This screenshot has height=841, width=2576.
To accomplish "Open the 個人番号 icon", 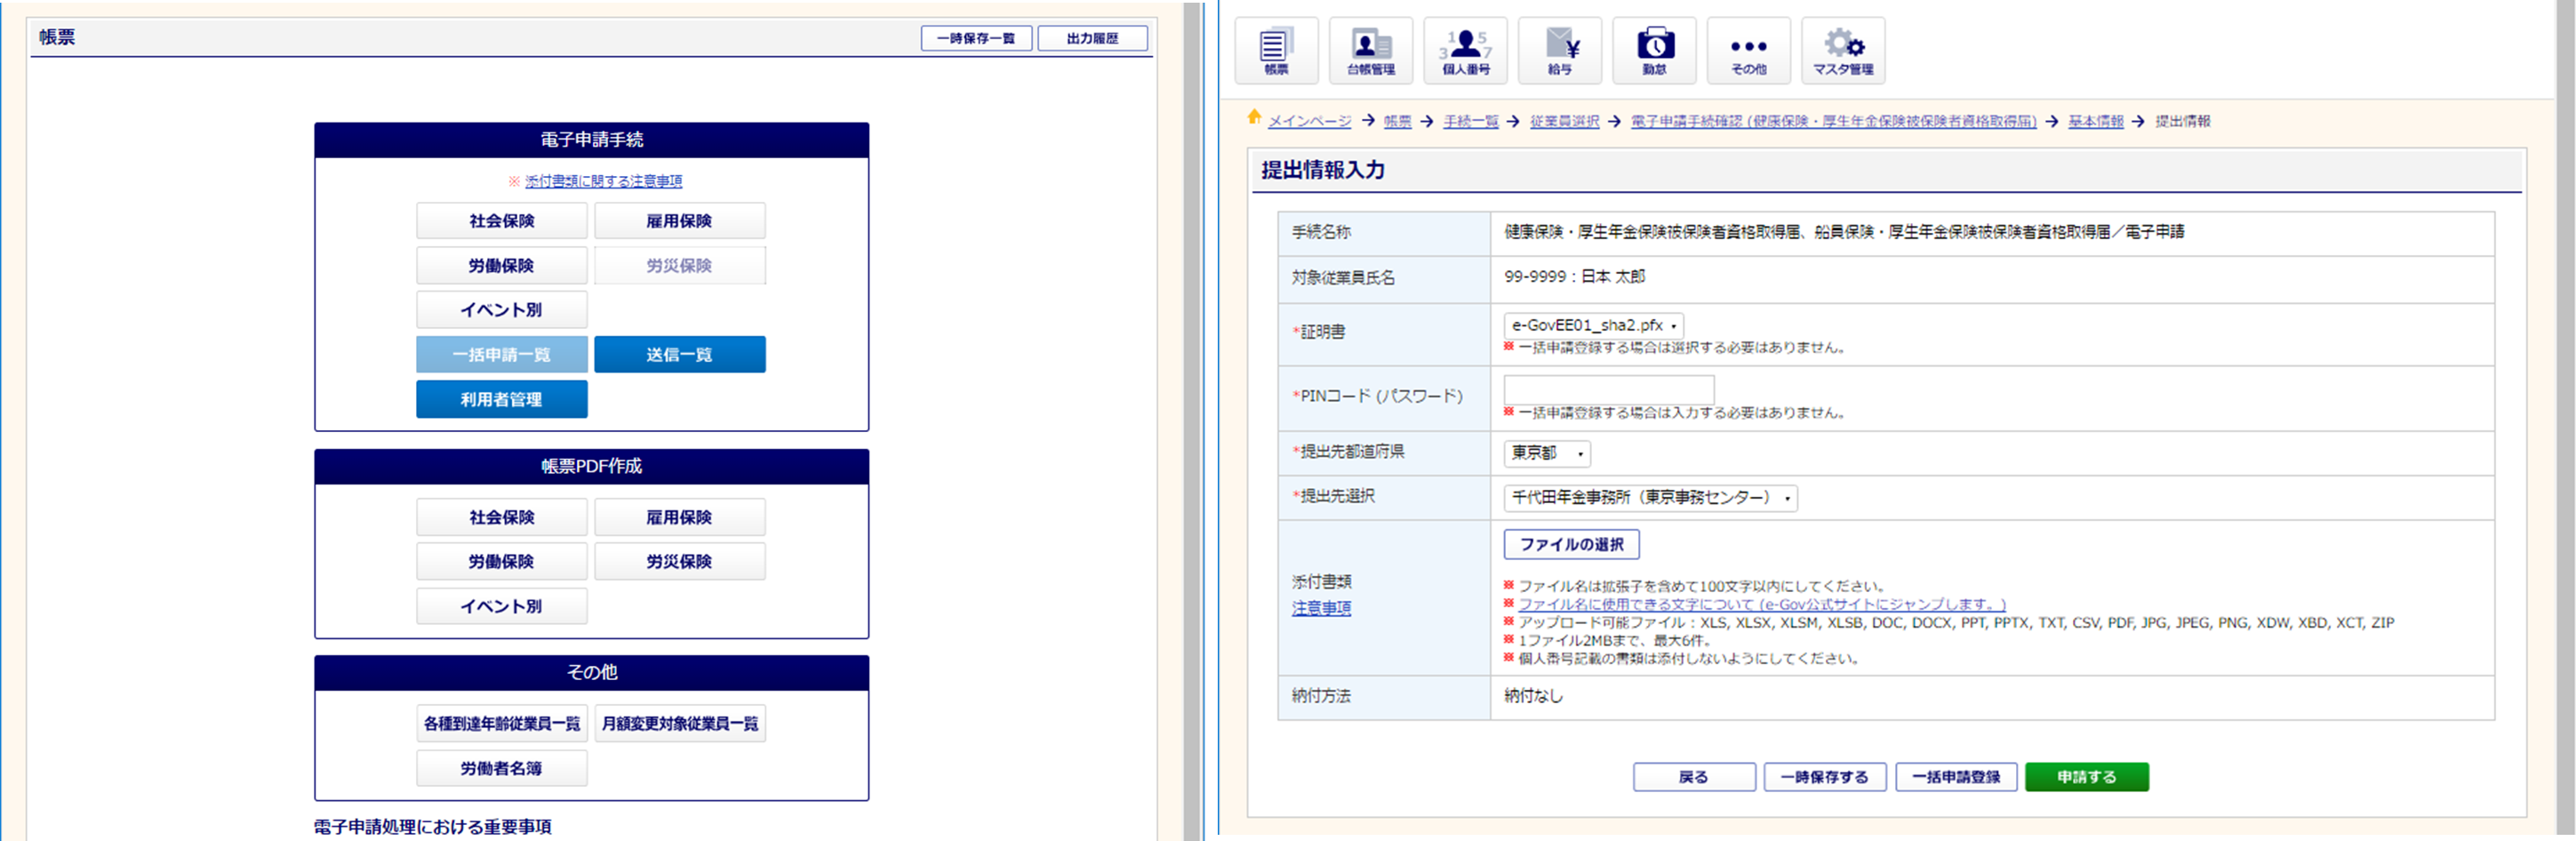I will (x=1465, y=50).
